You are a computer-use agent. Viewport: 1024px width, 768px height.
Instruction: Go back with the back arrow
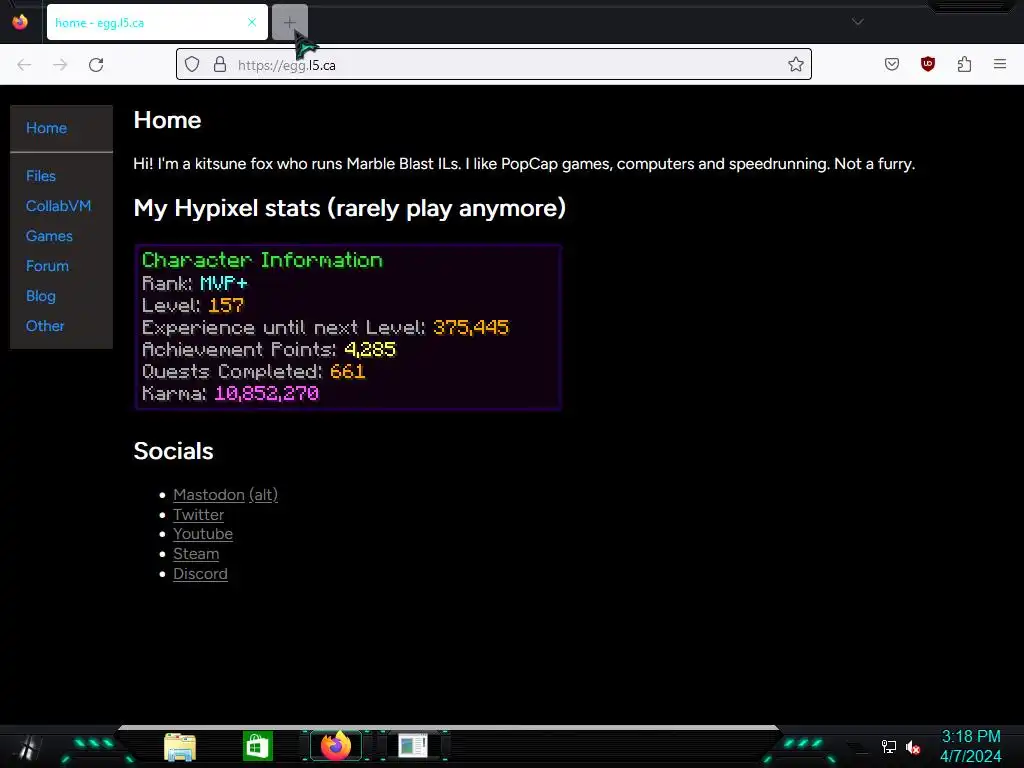(24, 65)
